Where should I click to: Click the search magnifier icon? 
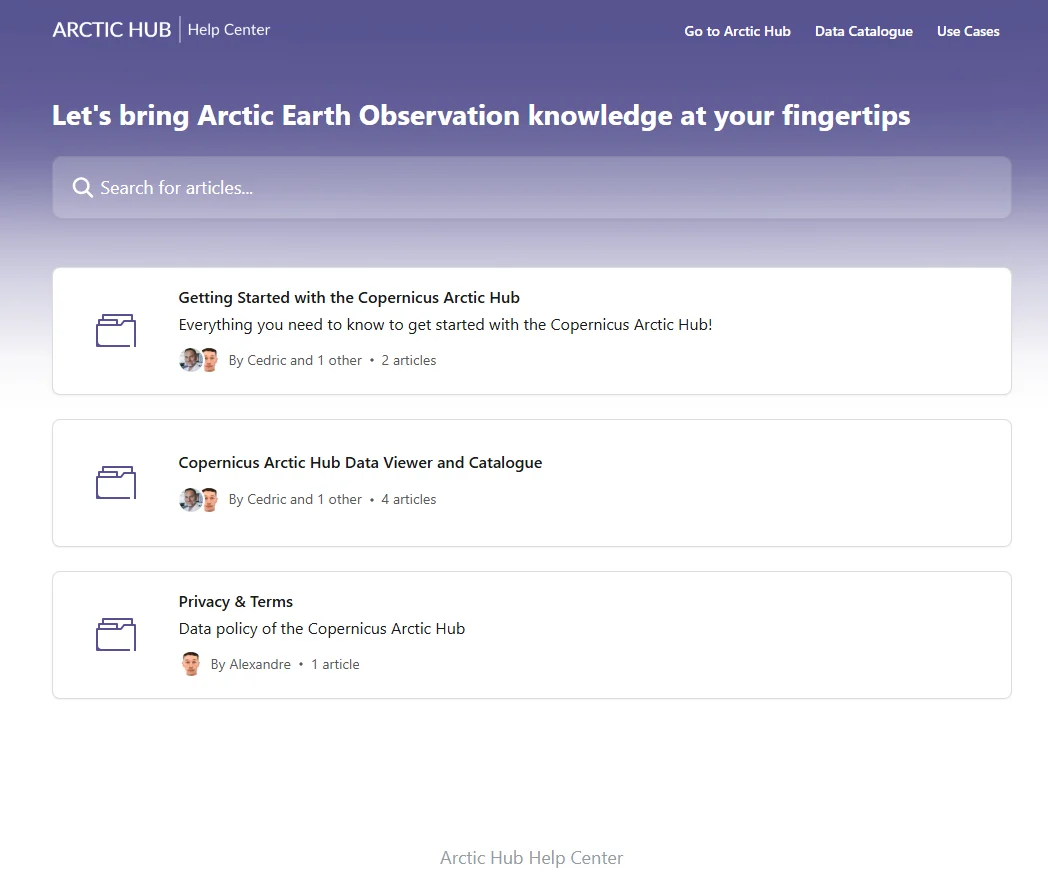(83, 188)
